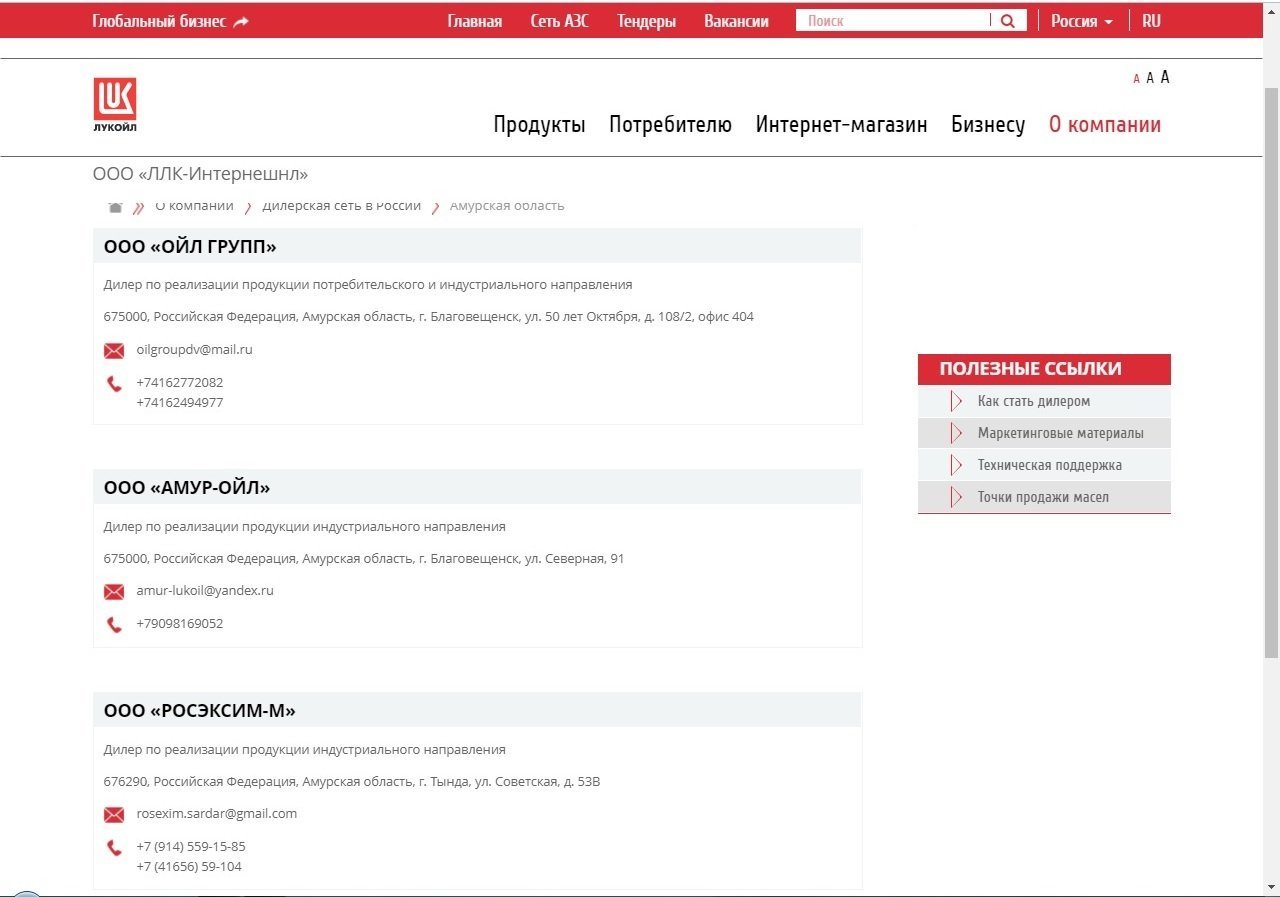This screenshot has height=897, width=1280.
Task: Switch language via the RU selector
Action: [x=1151, y=21]
